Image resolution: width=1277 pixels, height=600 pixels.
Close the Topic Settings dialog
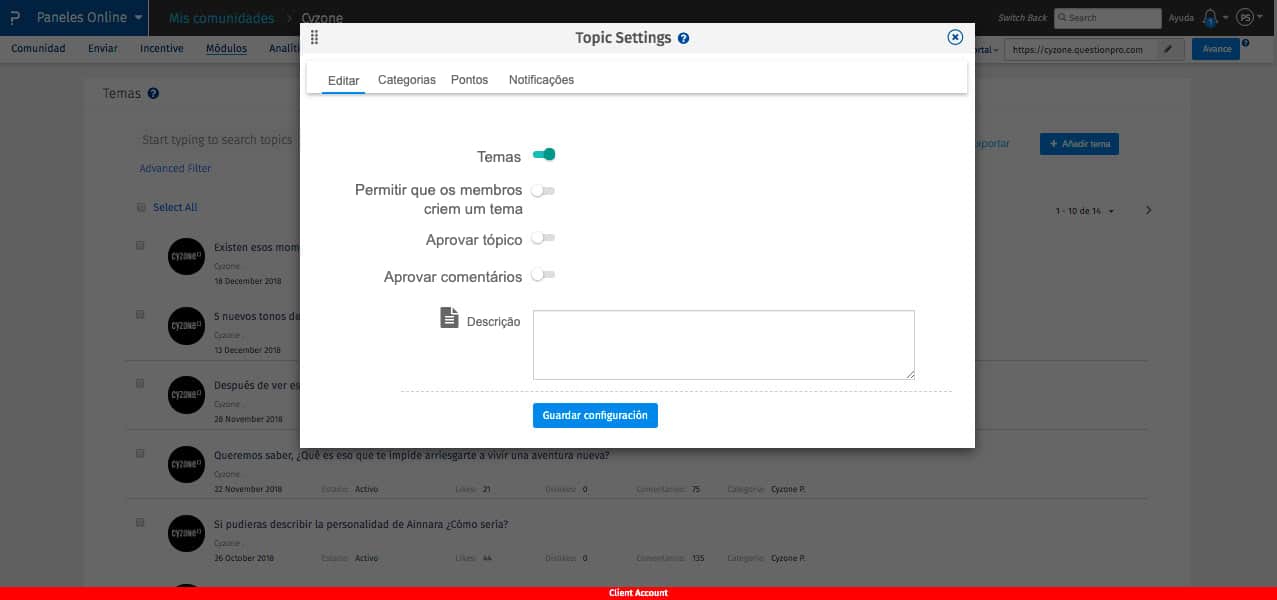click(955, 37)
